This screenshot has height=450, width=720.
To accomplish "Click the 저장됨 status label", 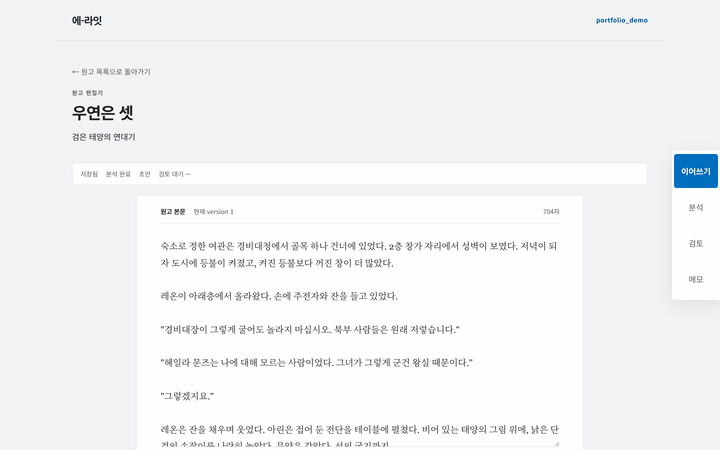I will point(89,174).
